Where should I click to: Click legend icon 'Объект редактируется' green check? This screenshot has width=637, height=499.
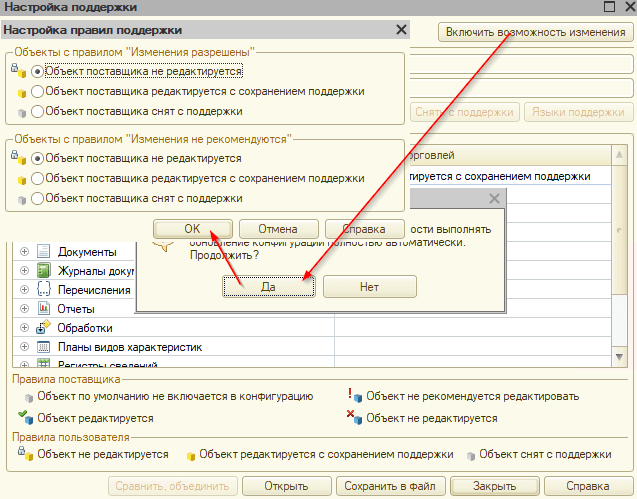point(25,417)
